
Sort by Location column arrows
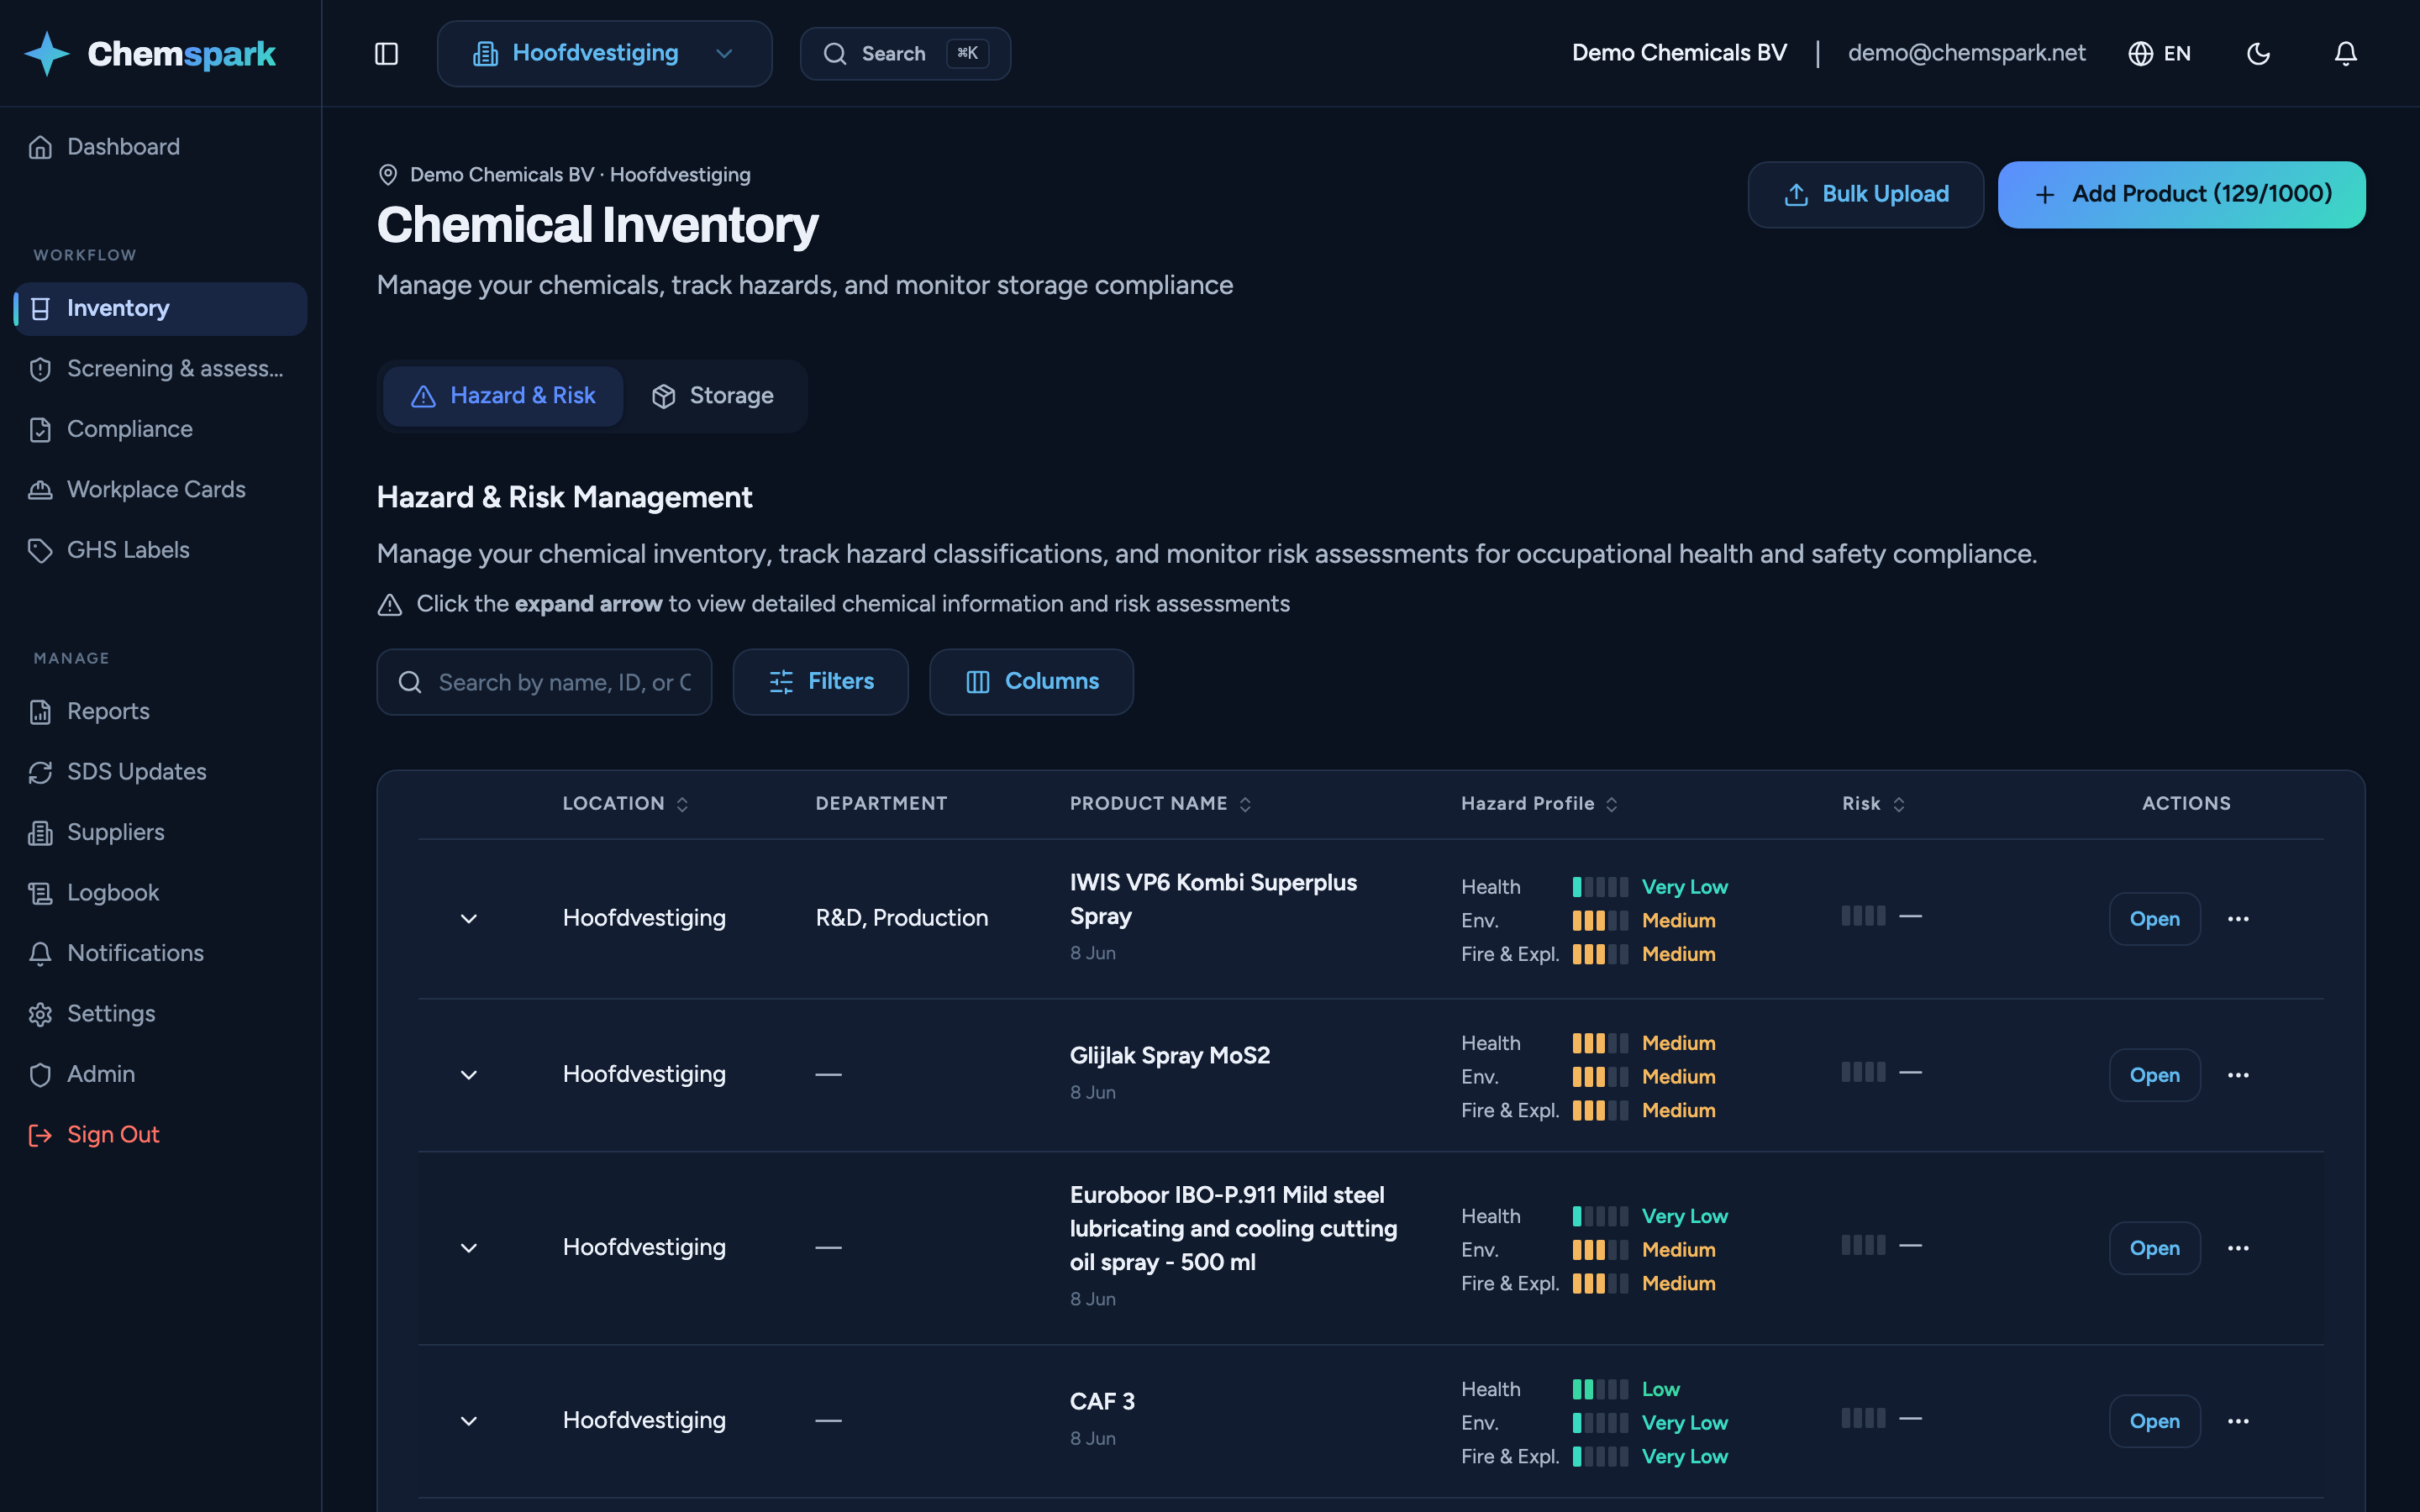coord(682,805)
